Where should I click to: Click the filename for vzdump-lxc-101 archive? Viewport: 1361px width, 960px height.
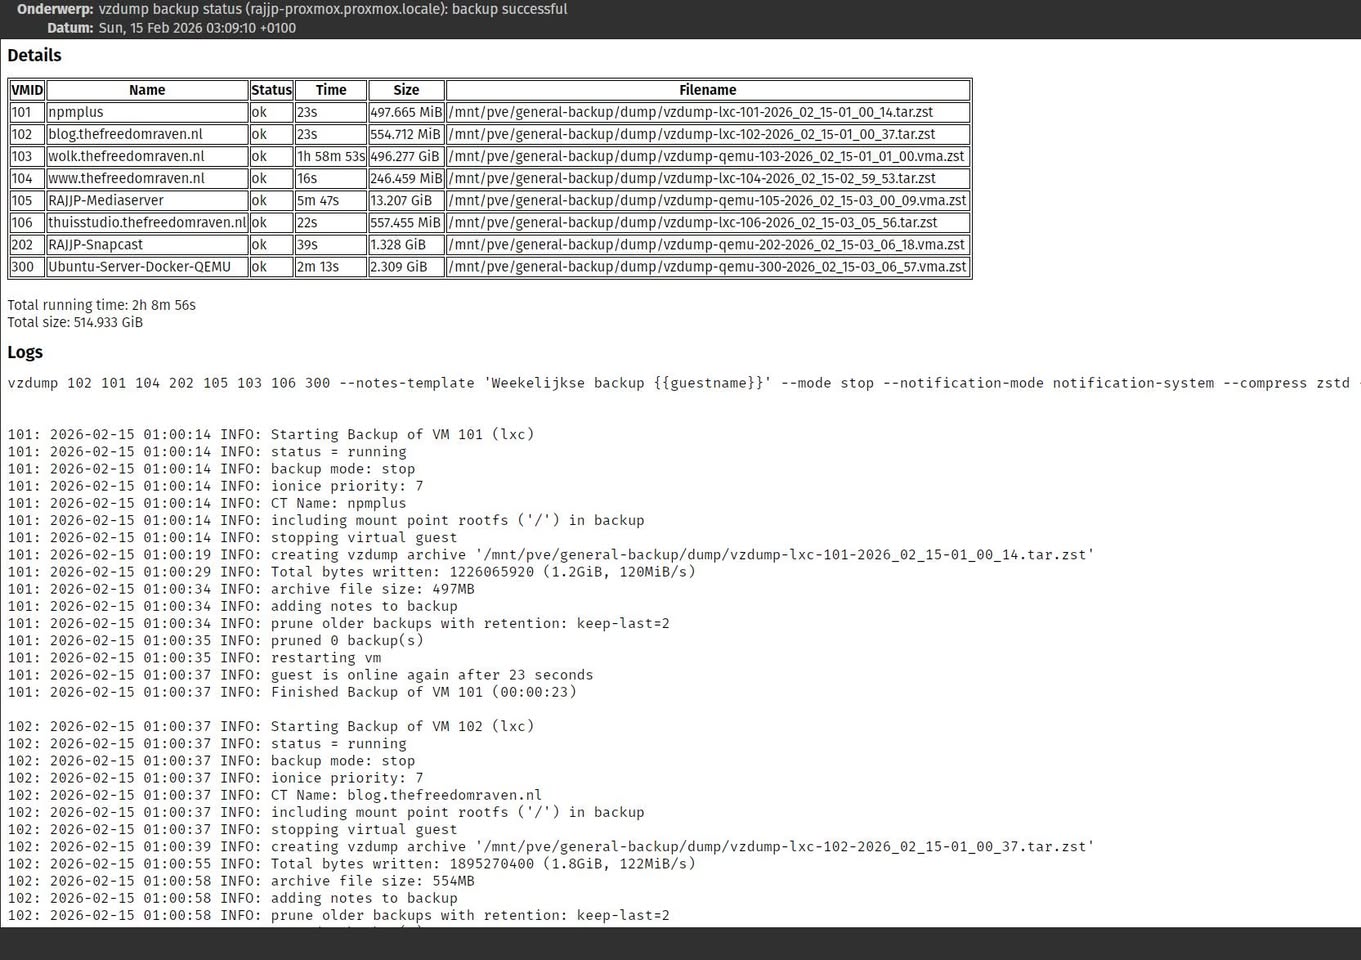click(708, 112)
